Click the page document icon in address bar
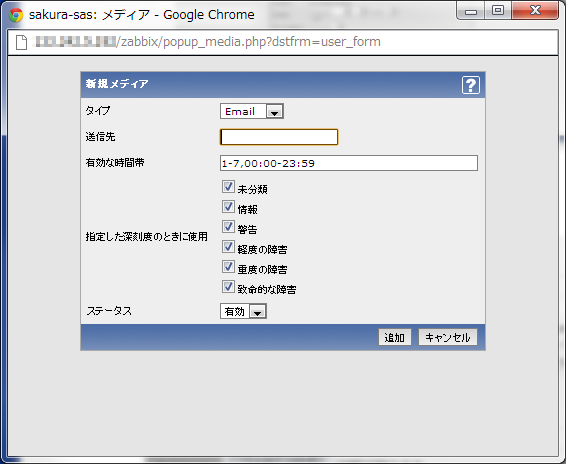566x464 pixels. pyautogui.click(x=22, y=42)
